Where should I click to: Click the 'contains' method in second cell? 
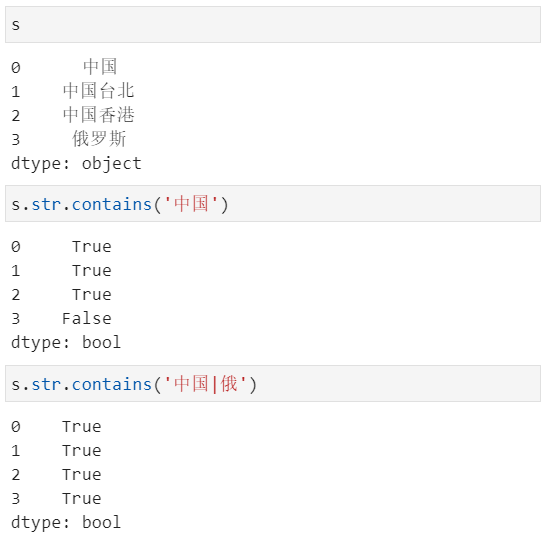pyautogui.click(x=112, y=204)
